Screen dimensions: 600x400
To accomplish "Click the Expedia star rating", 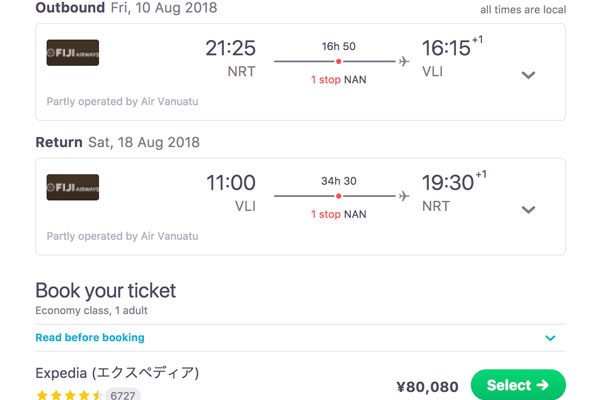I will pyautogui.click(x=68, y=395).
